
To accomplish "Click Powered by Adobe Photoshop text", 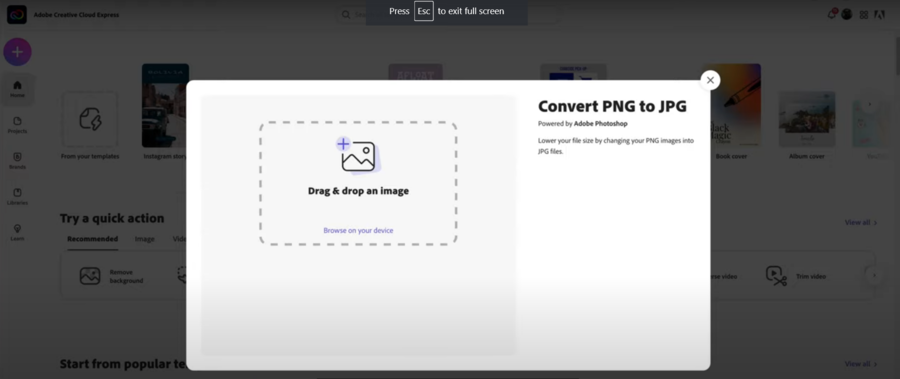I will click(x=583, y=123).
